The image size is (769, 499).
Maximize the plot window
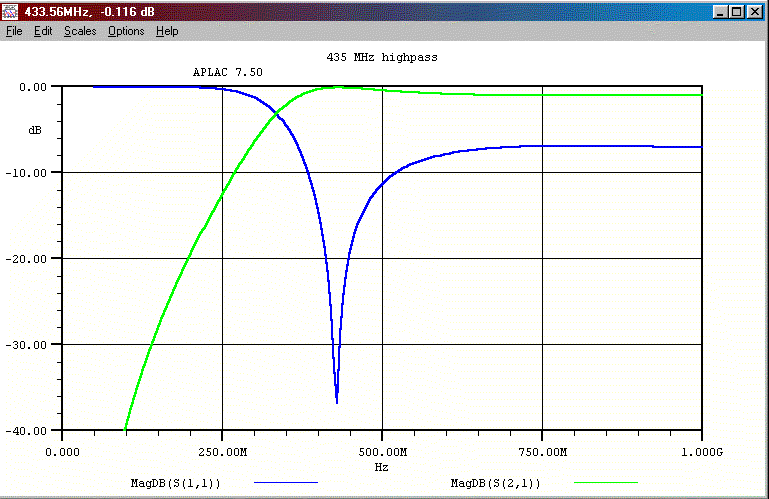click(736, 12)
